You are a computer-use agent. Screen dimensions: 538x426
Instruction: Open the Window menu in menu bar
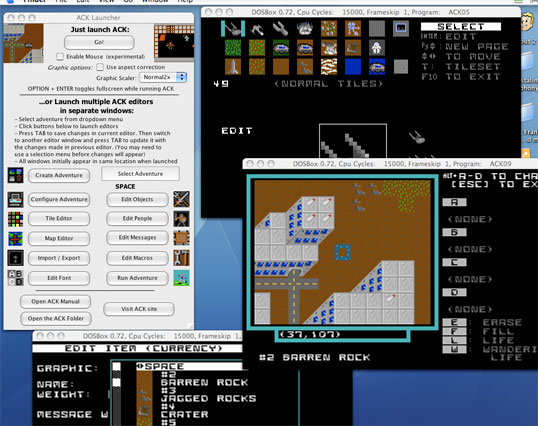point(155,1)
